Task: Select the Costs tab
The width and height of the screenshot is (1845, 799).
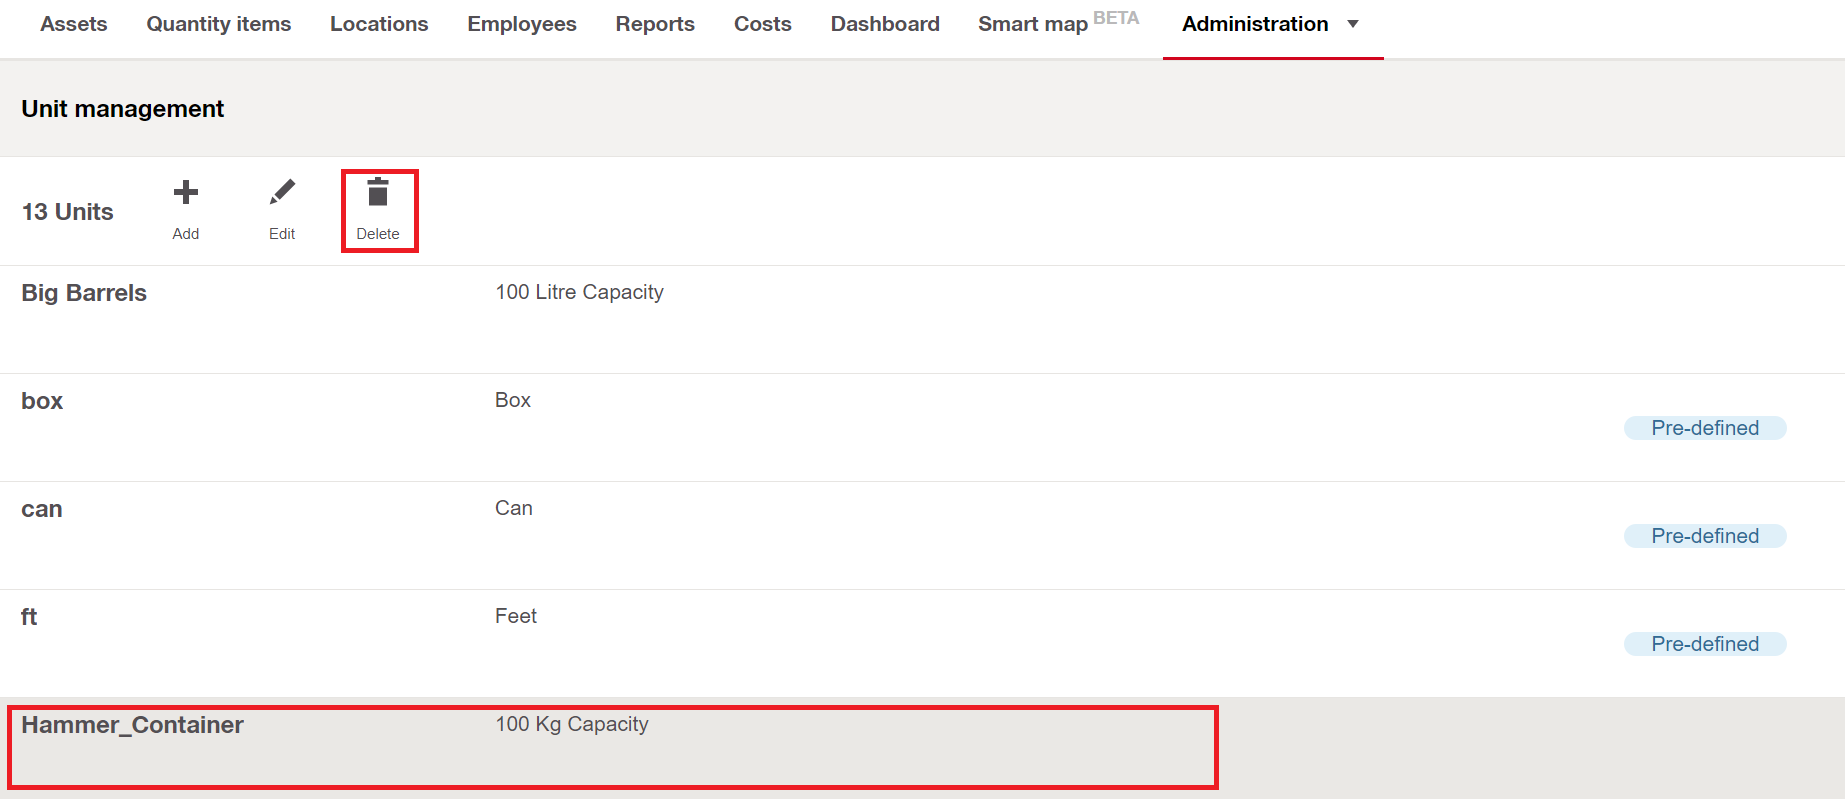Action: click(x=763, y=24)
